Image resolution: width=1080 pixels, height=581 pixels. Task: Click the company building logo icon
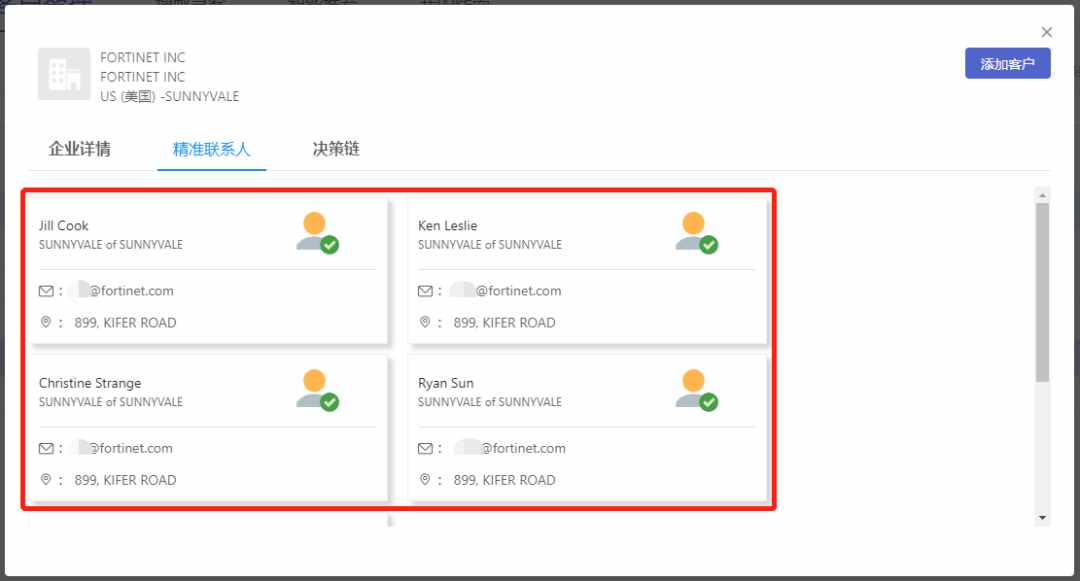click(64, 74)
